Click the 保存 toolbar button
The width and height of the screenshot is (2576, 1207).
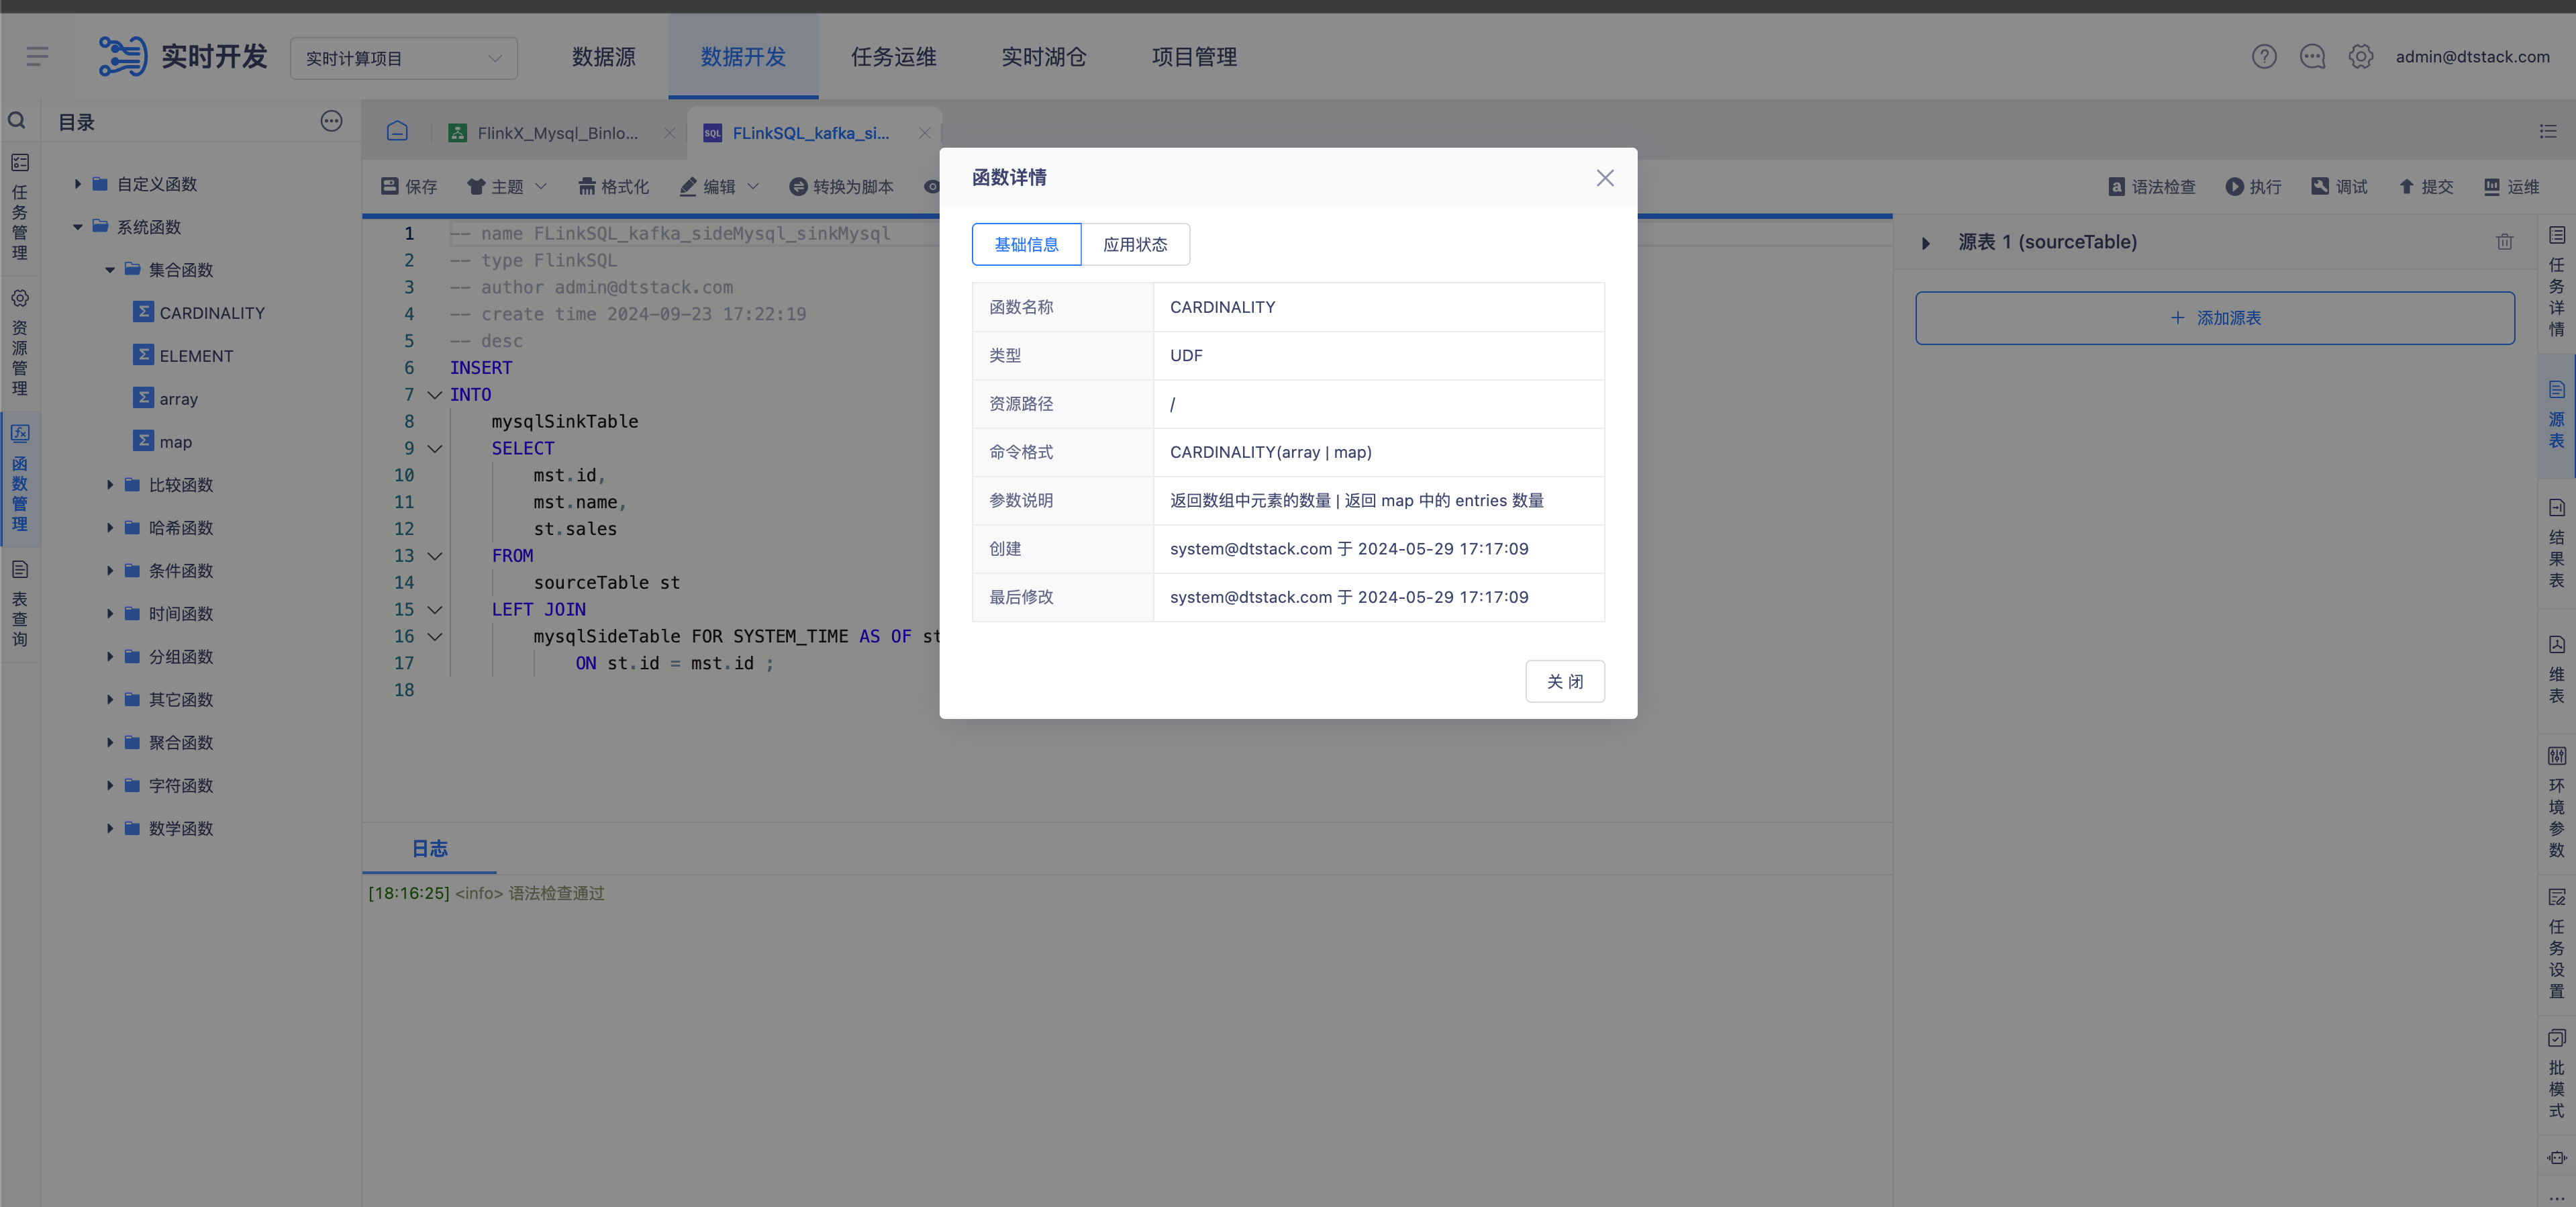[x=408, y=187]
